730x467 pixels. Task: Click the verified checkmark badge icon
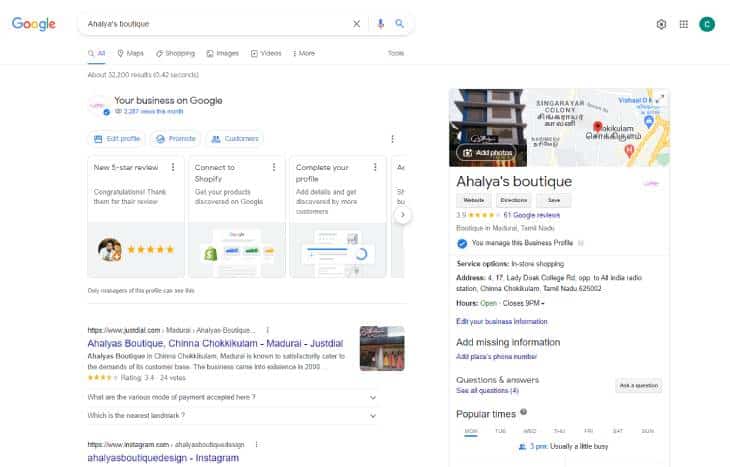coord(462,244)
